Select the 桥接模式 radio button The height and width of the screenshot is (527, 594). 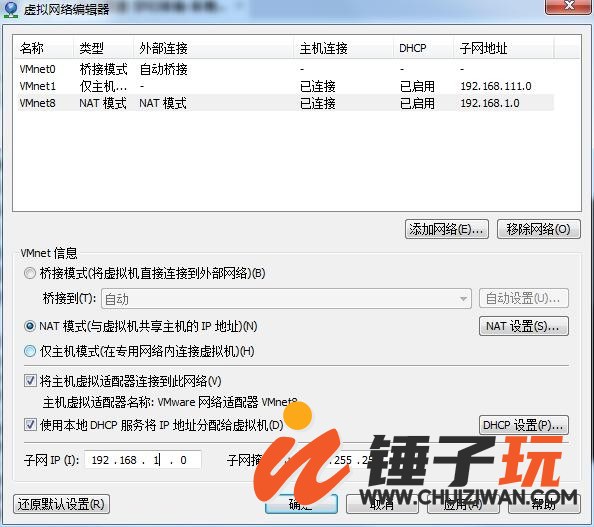pyautogui.click(x=30, y=273)
